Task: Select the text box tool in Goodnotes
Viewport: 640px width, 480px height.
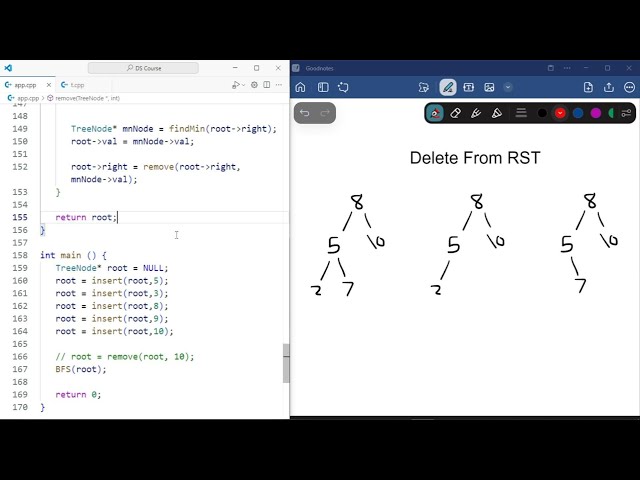Action: (x=469, y=87)
